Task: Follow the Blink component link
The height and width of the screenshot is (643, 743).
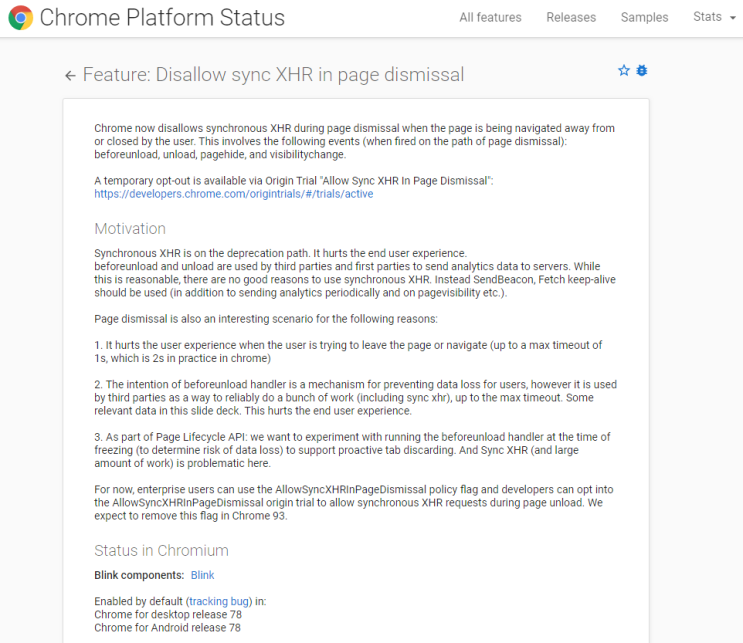Action: tap(202, 575)
